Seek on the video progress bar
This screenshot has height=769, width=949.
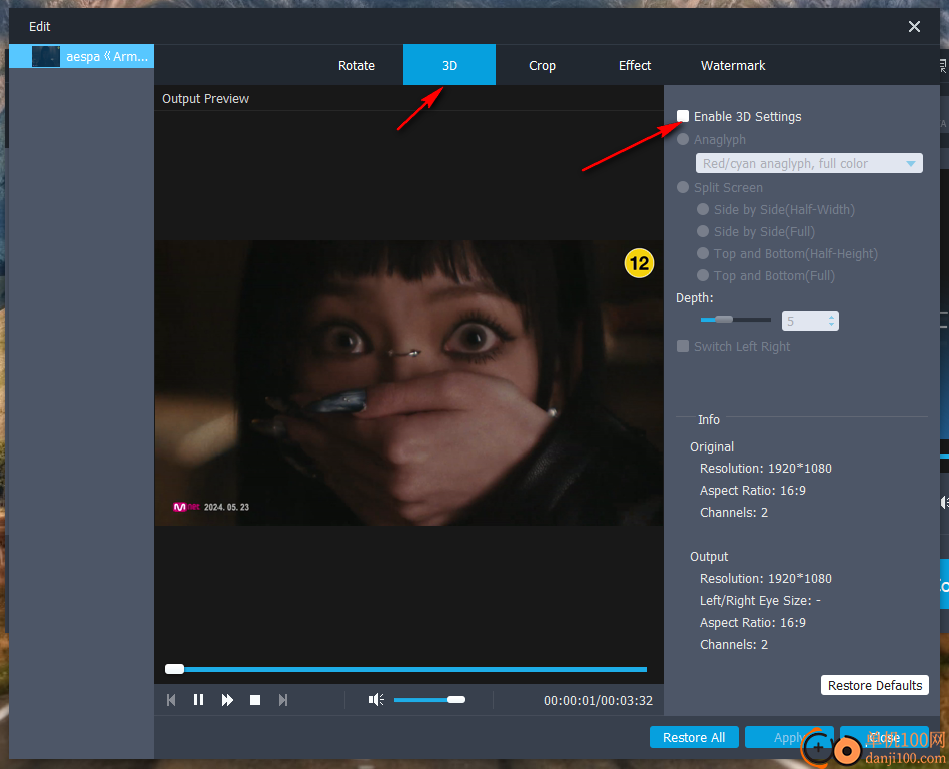pos(406,669)
